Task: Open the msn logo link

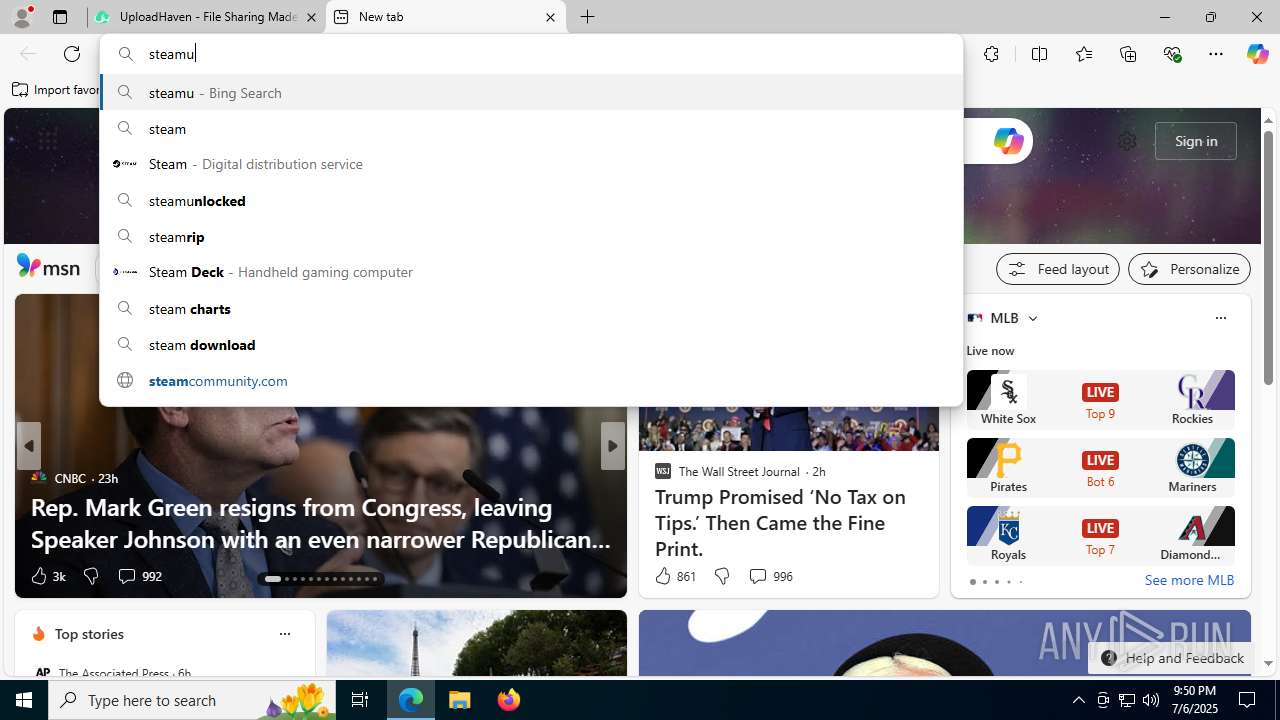Action: pyautogui.click(x=48, y=267)
